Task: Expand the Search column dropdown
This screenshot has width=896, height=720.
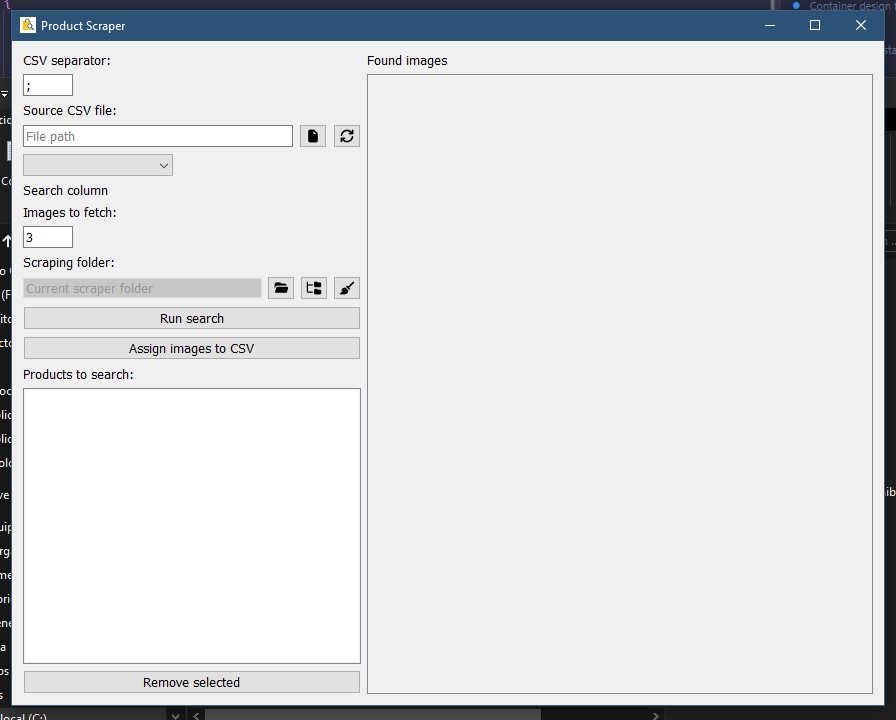Action: point(98,165)
